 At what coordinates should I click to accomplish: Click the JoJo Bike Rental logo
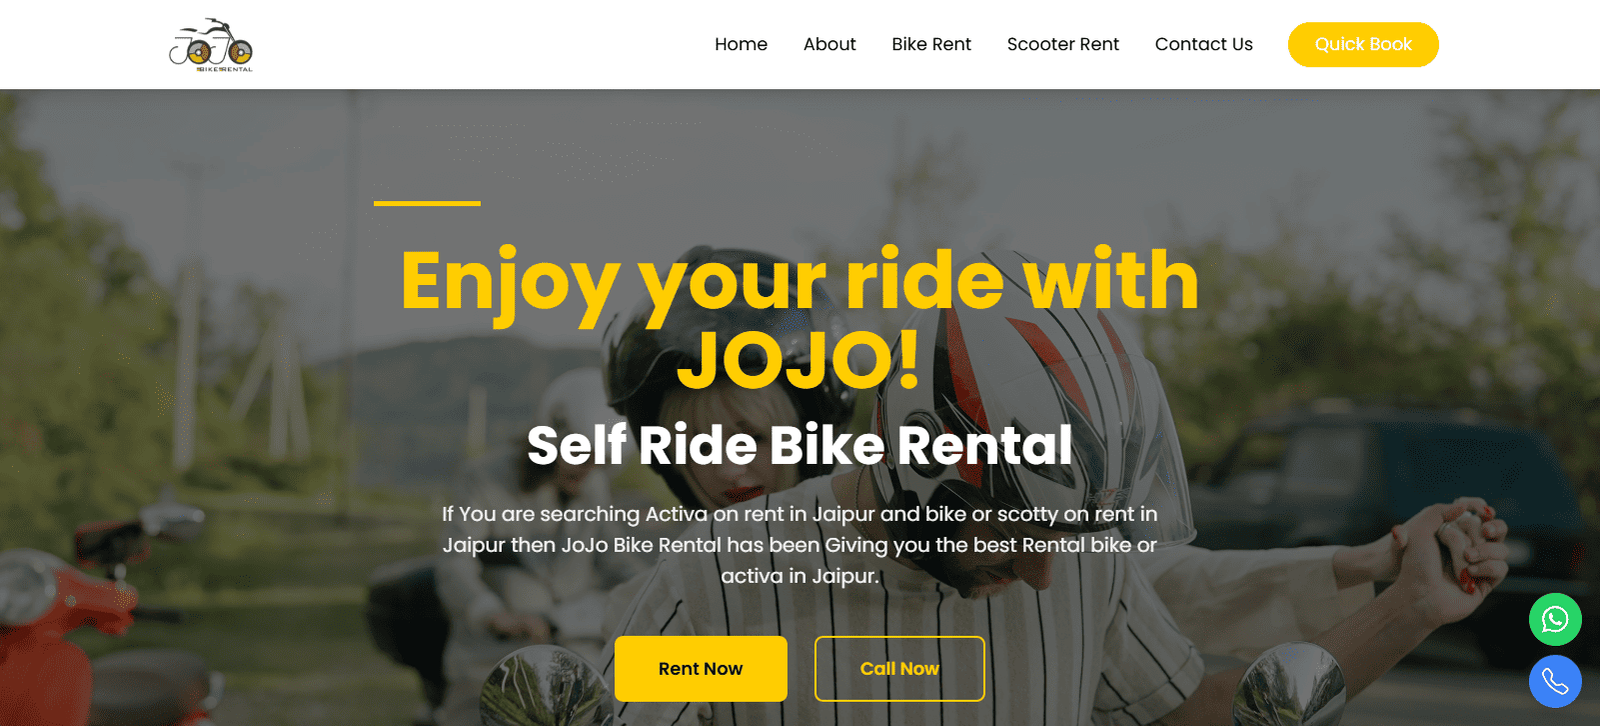pos(211,45)
